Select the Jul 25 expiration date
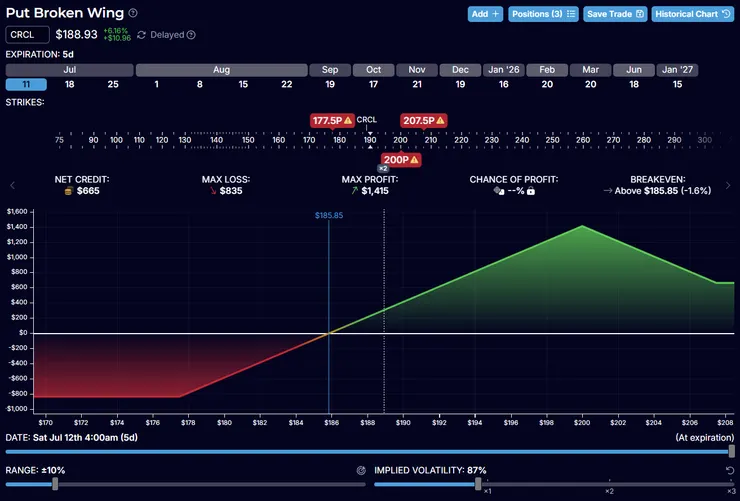740x501 pixels. pos(113,84)
